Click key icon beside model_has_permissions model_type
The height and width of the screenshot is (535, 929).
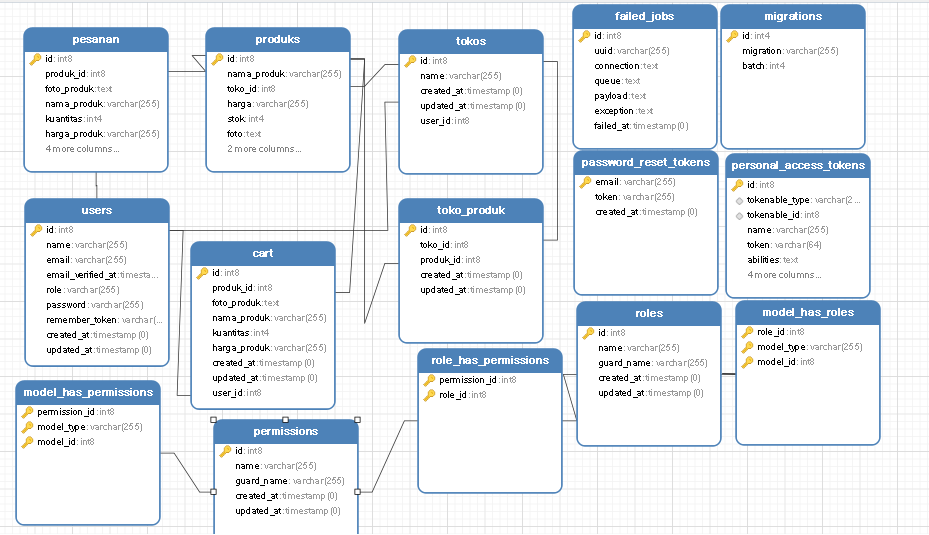(x=27, y=427)
